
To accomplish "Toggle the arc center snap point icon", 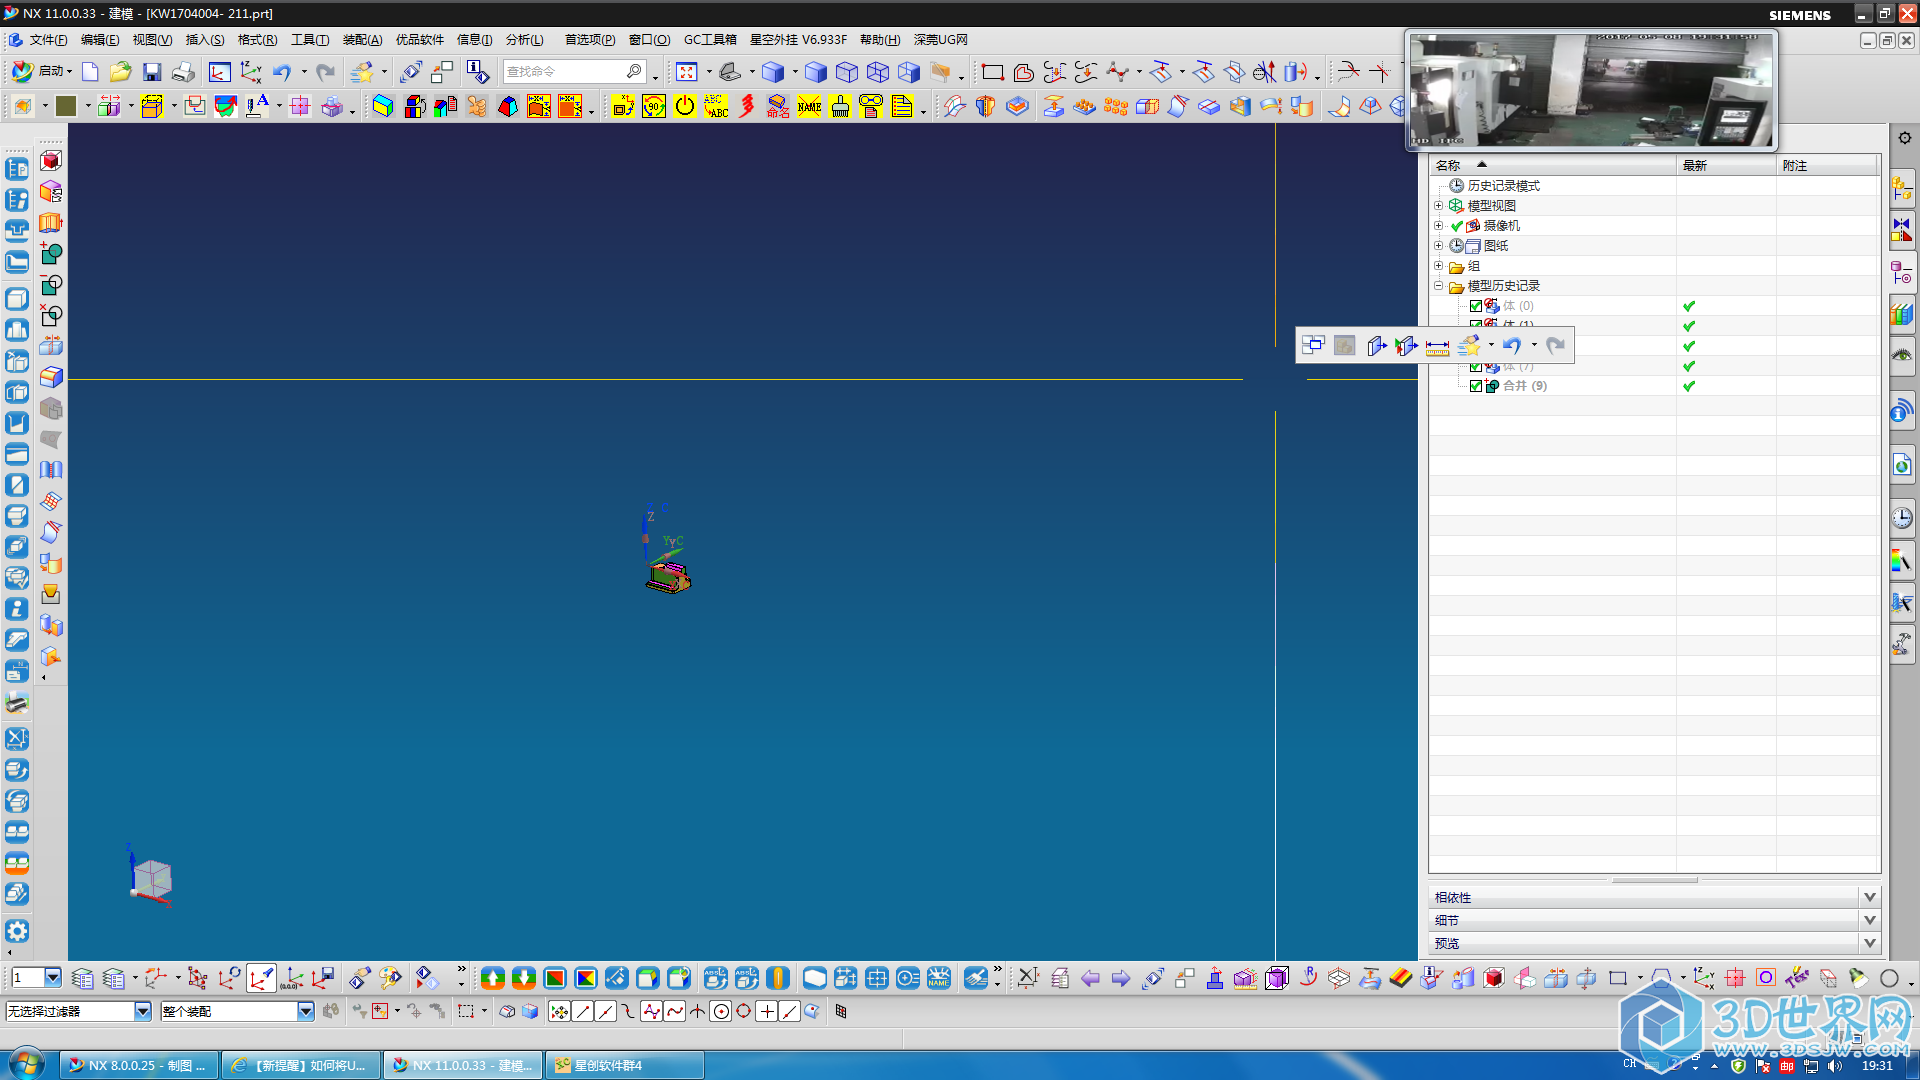I will pos(720,1012).
